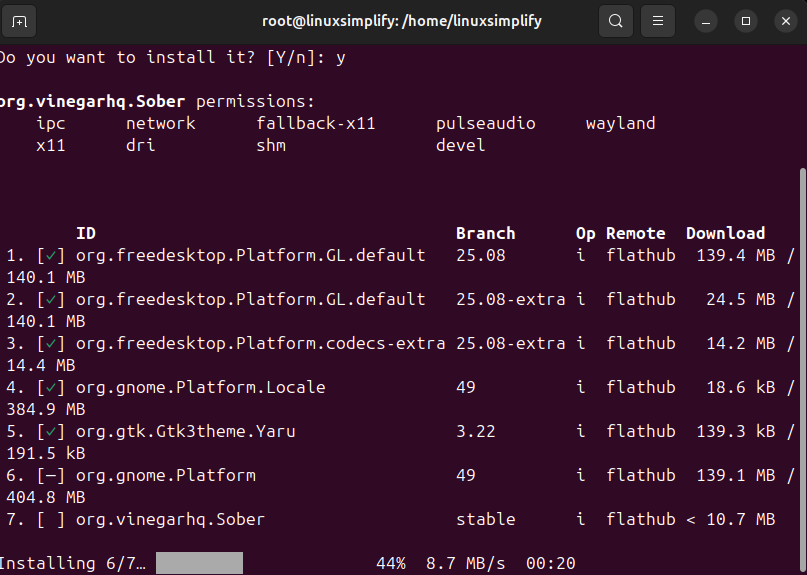807x575 pixels.
Task: Click the Download column header
Action: click(725, 234)
